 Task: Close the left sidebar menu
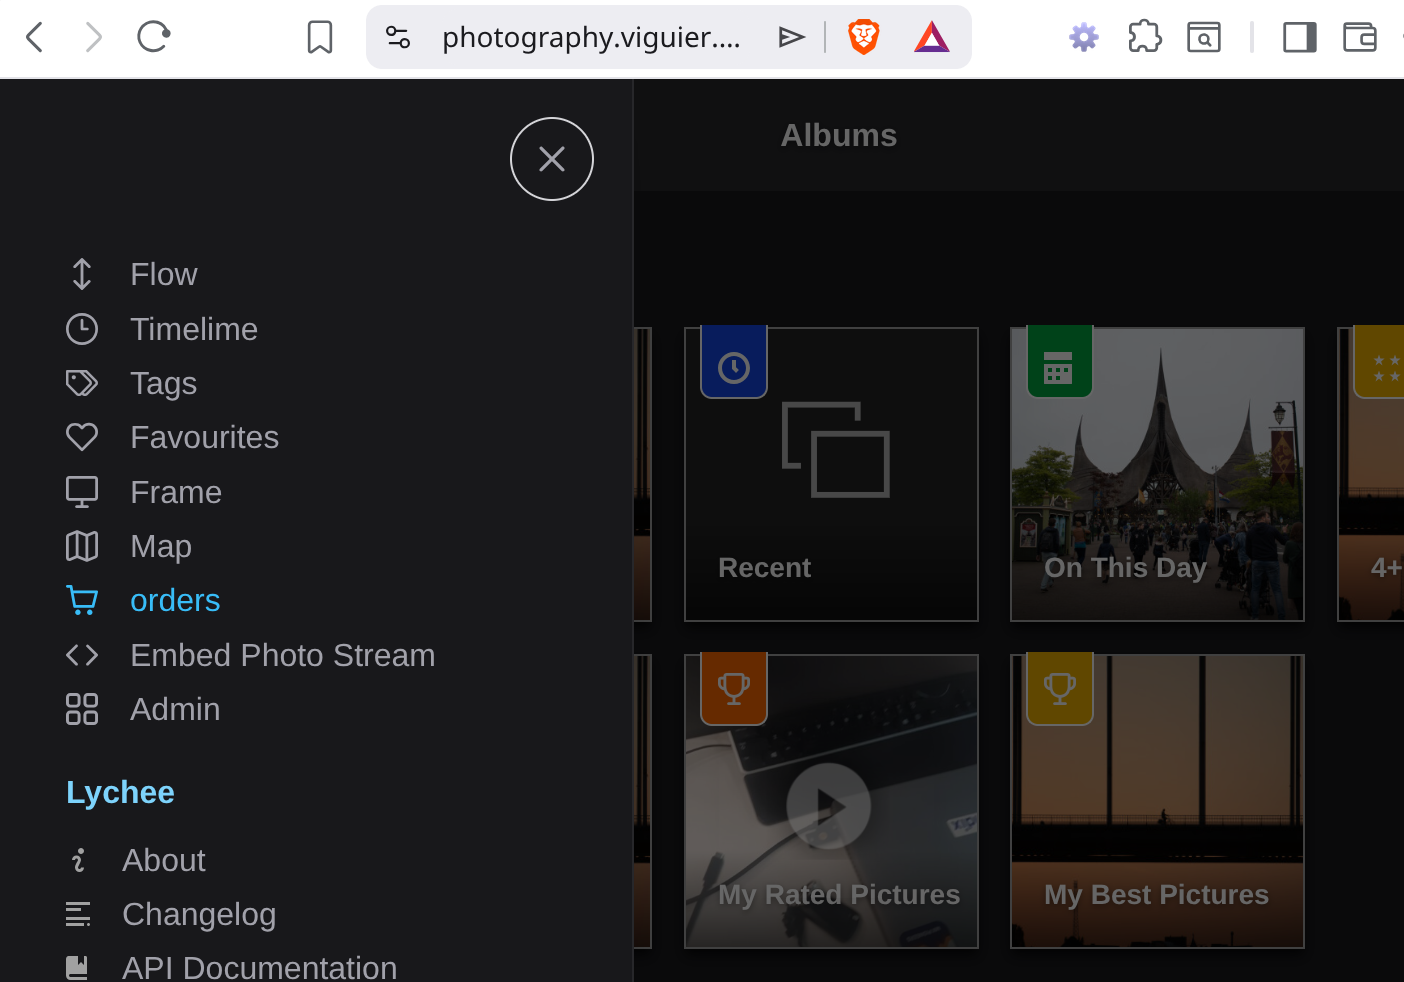coord(552,159)
